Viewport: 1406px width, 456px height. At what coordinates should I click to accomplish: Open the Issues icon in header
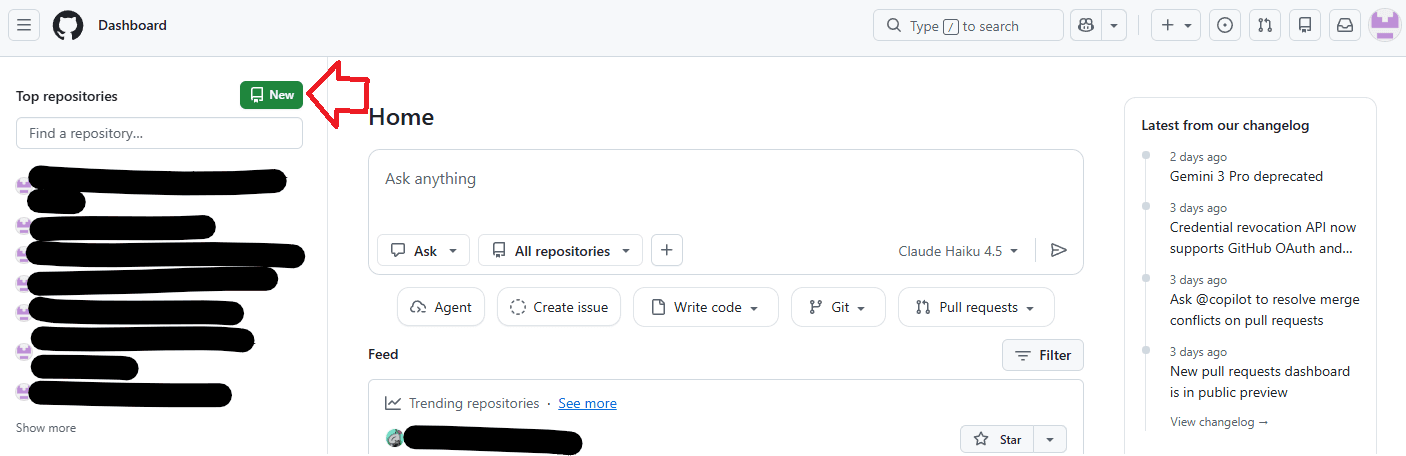[1225, 26]
